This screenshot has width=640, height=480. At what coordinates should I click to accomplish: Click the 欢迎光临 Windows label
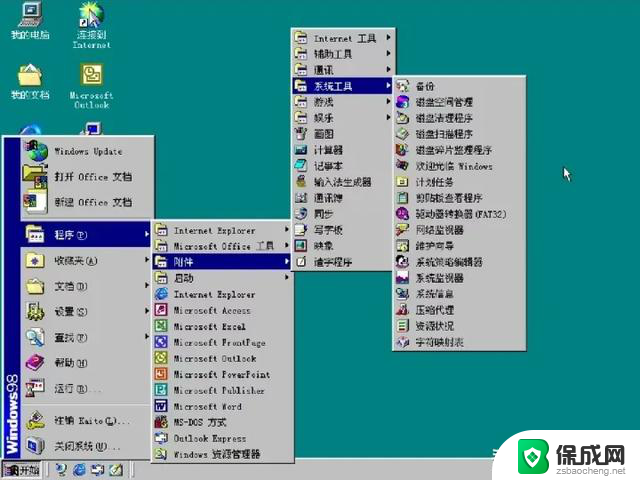point(454,166)
